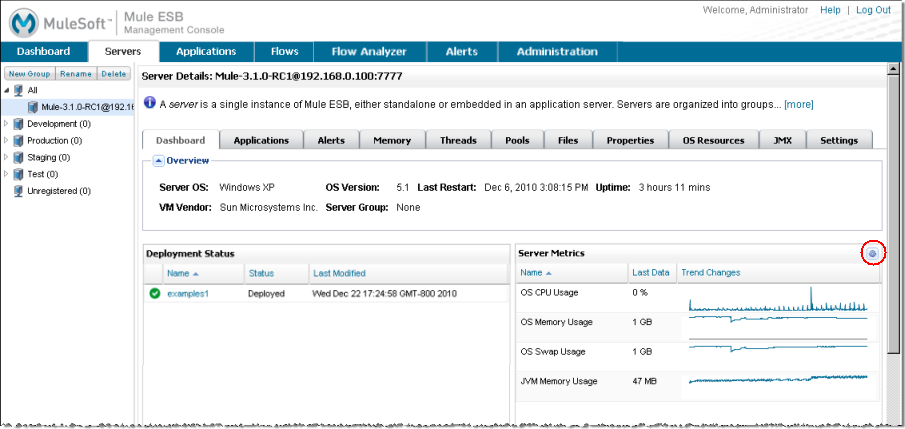Click the green deployed status icon for examples1
The height and width of the screenshot is (429, 905).
[155, 294]
